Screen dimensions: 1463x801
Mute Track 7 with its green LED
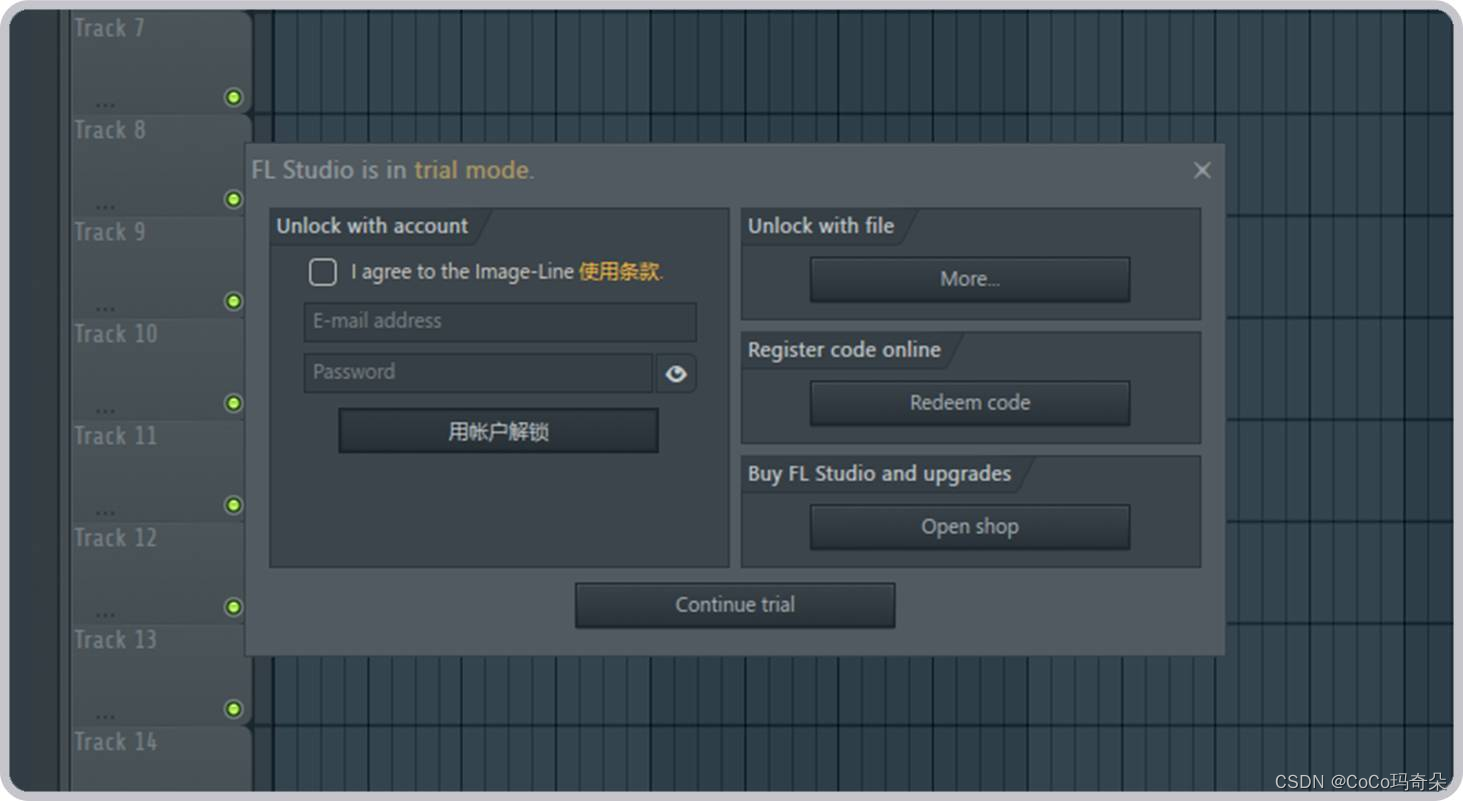233,97
